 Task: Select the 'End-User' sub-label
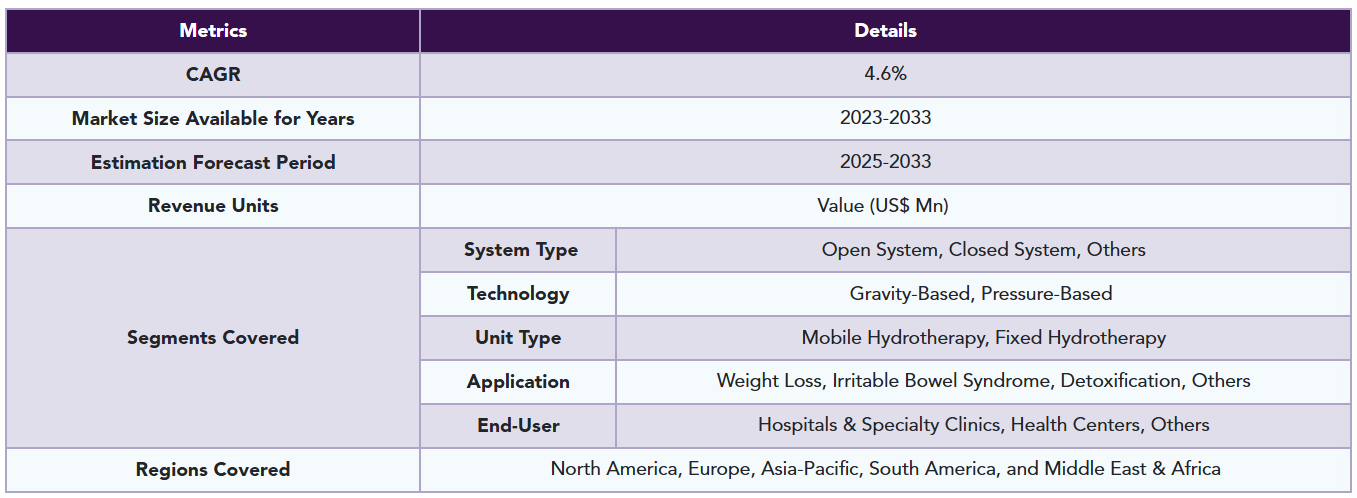click(518, 426)
